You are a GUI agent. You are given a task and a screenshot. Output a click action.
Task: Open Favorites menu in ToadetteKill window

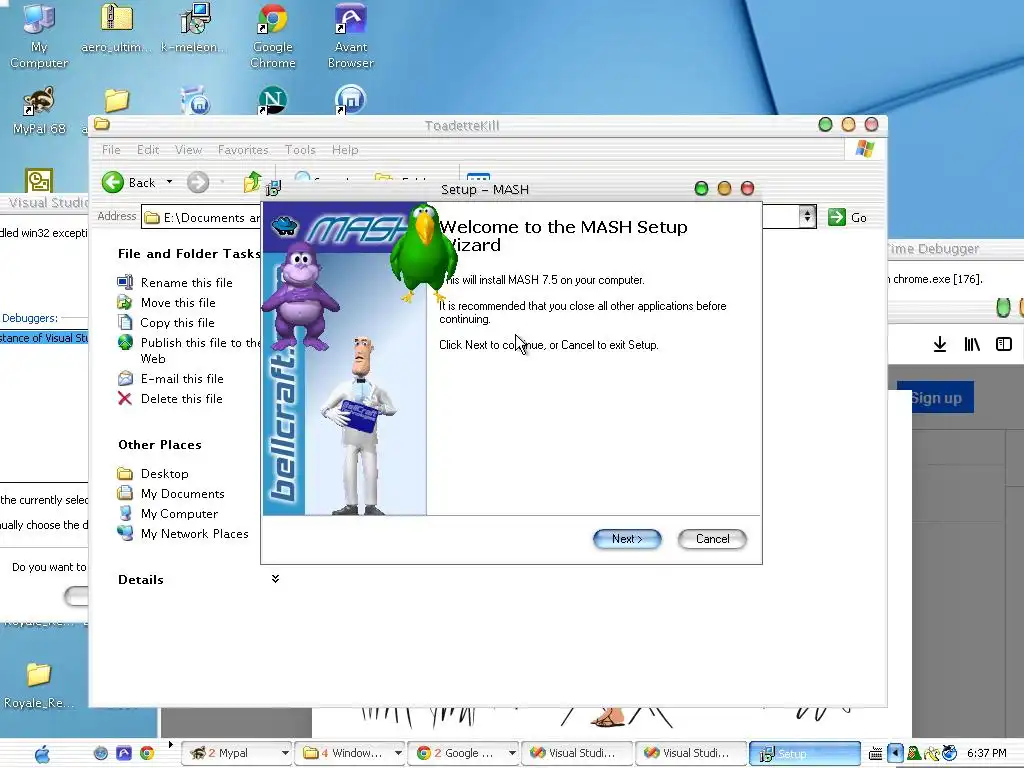[x=243, y=150]
